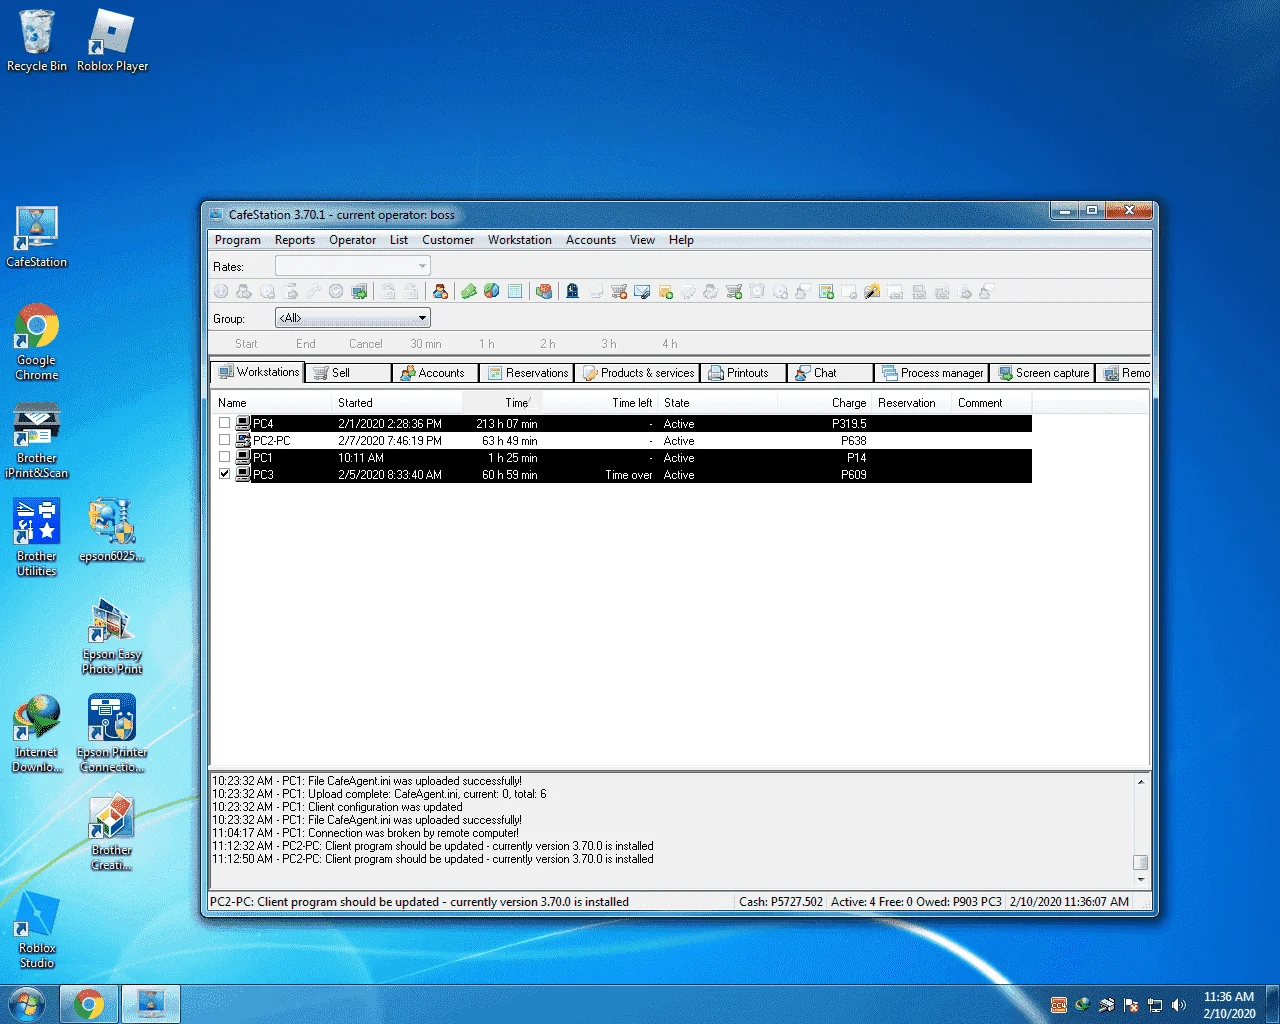
Task: Tick the PC1 workstation checkbox
Action: click(x=224, y=457)
